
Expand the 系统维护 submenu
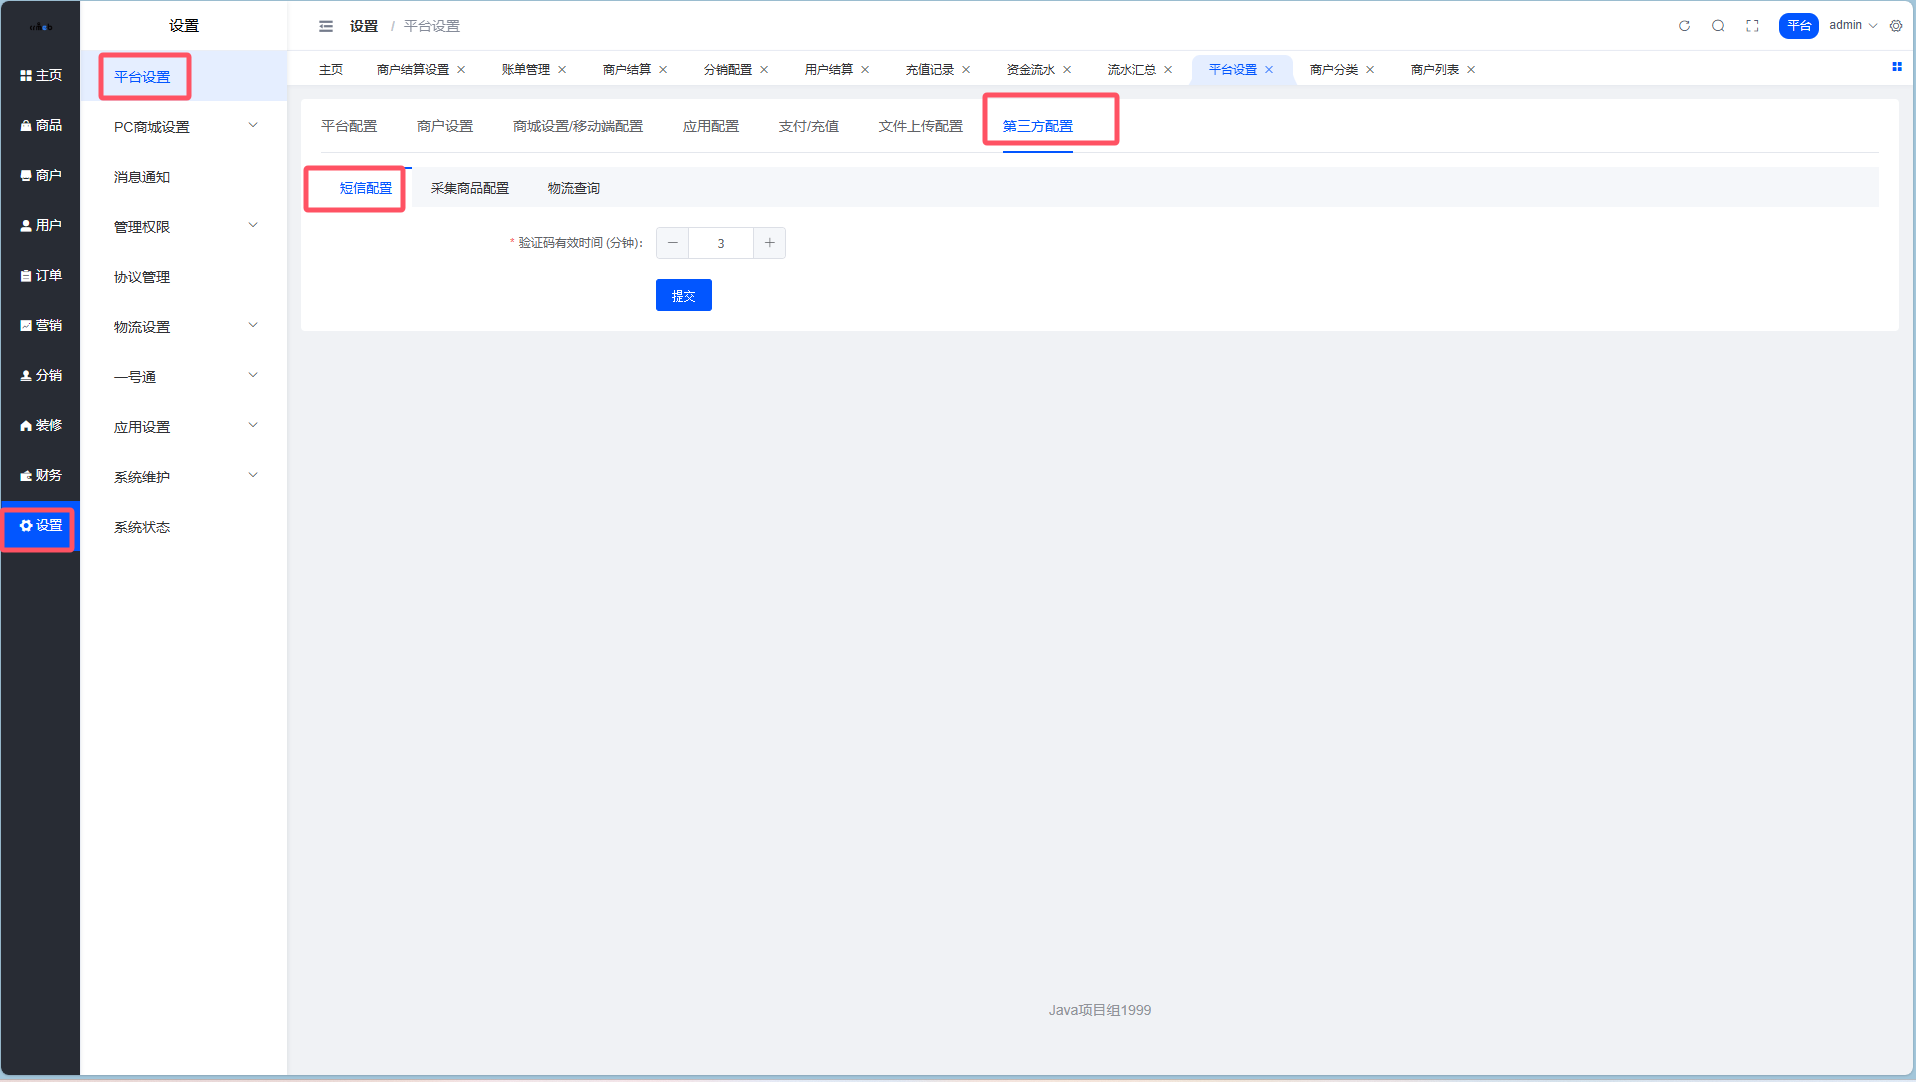pyautogui.click(x=183, y=477)
